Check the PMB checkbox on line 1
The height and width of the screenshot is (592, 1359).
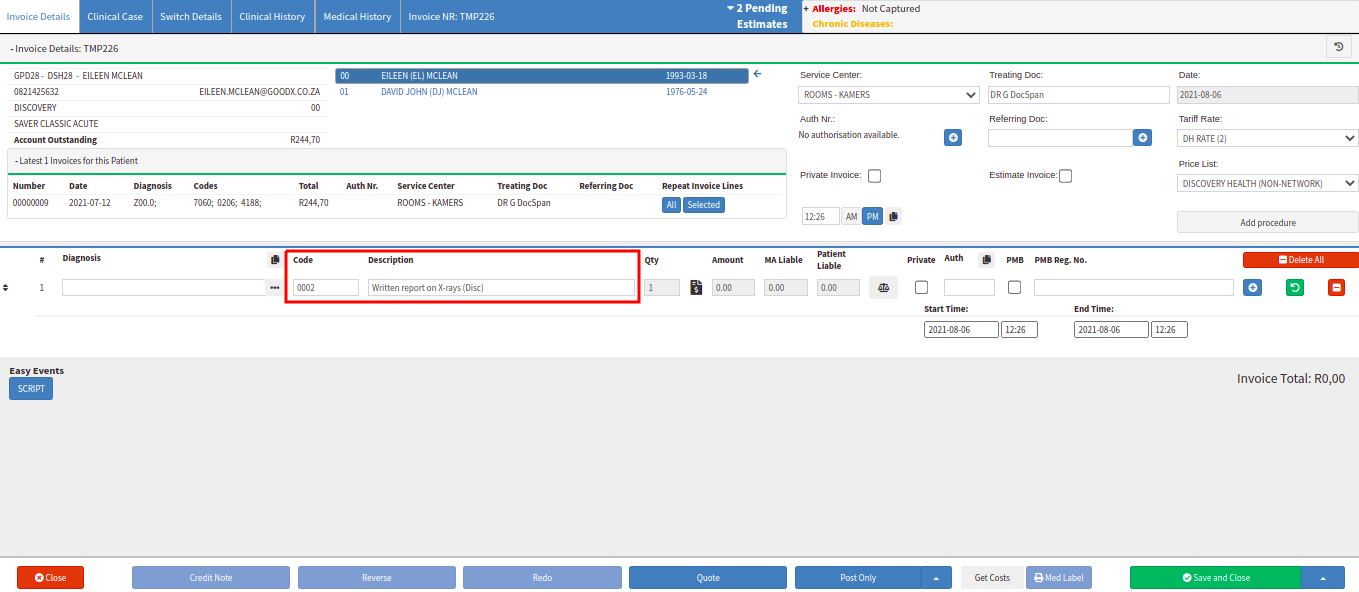point(1014,288)
